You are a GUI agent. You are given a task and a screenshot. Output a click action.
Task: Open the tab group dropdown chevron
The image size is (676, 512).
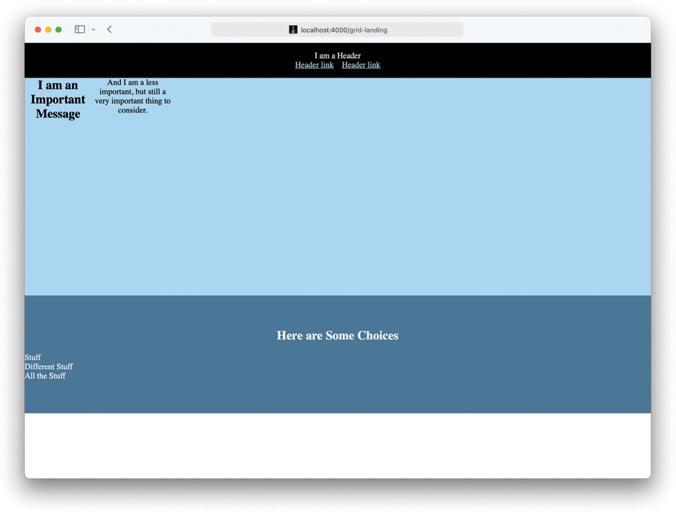93,30
